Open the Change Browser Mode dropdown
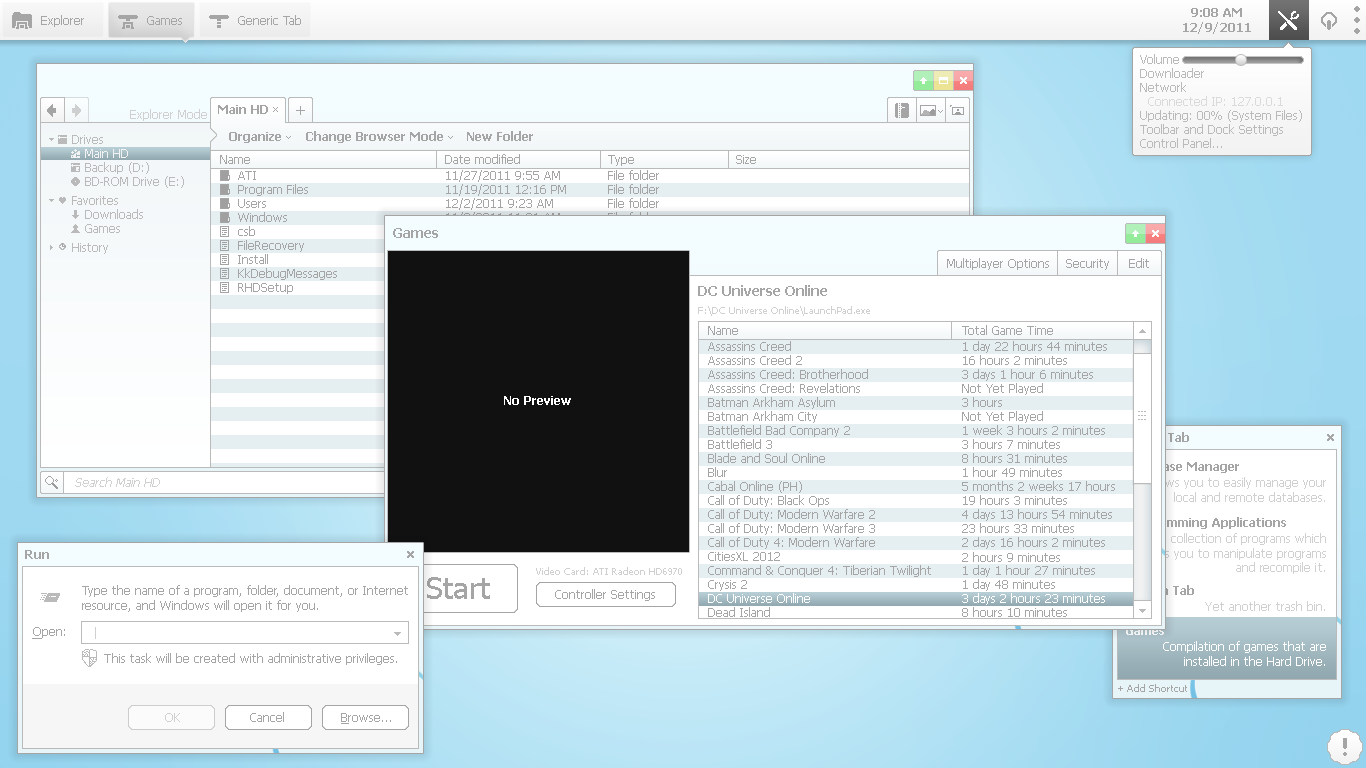This screenshot has height=768, width=1366. coord(379,137)
